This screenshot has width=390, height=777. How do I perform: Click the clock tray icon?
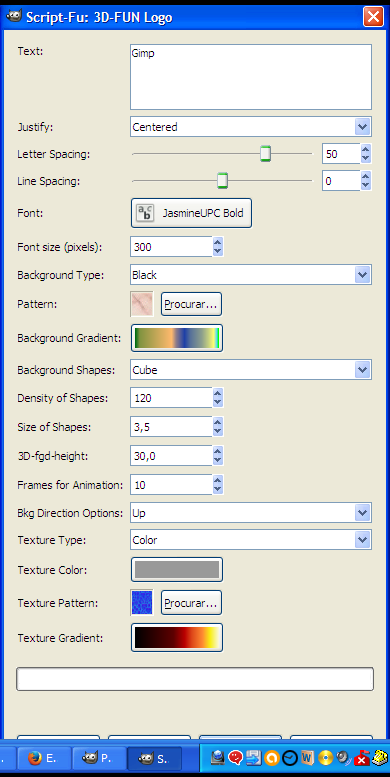(290, 757)
